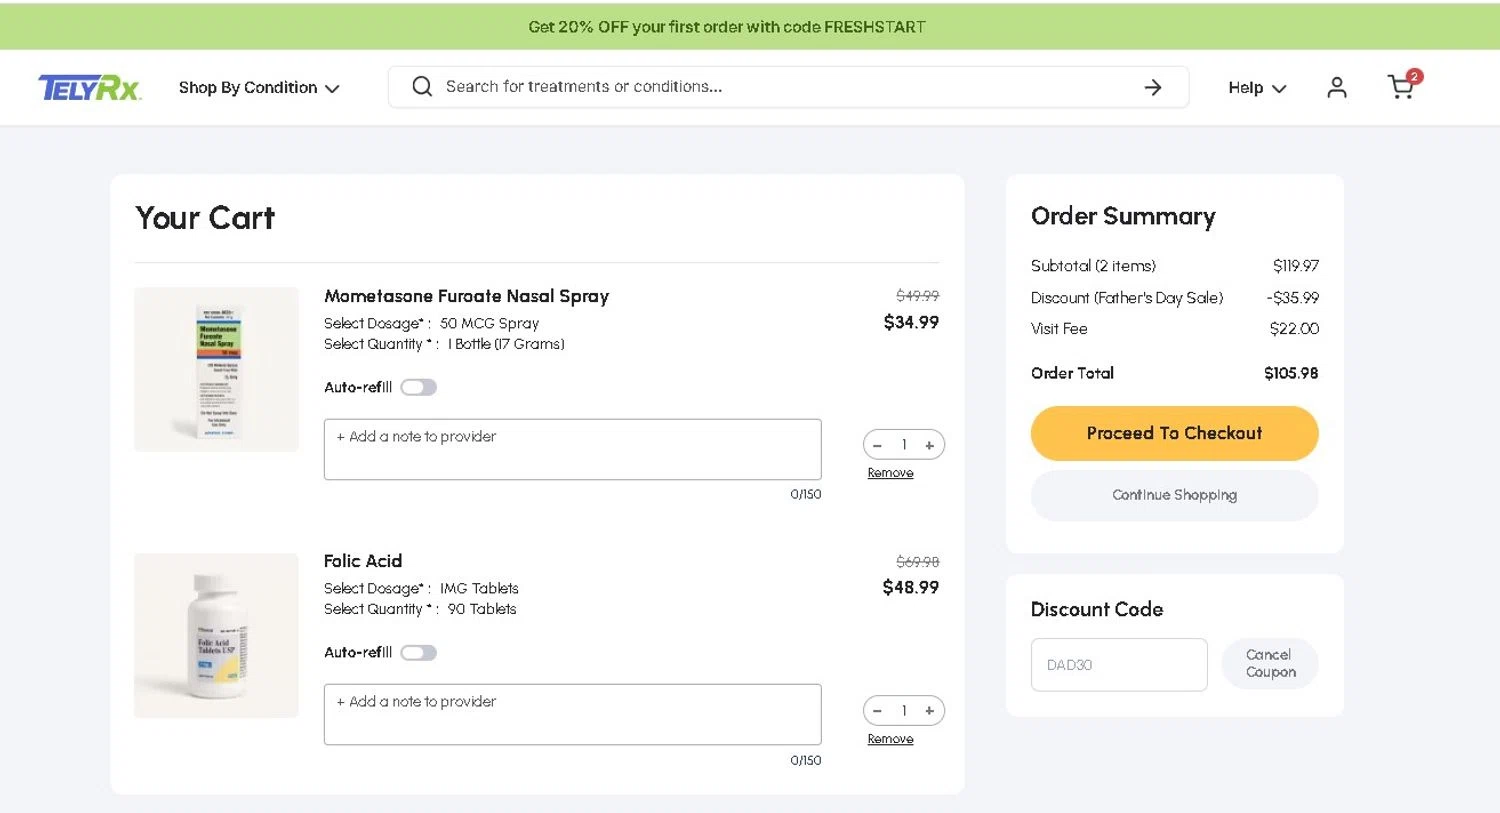Viewport: 1500px width, 813px height.
Task: Decrease Mometasone Nasal Spray quantity
Action: (877, 445)
